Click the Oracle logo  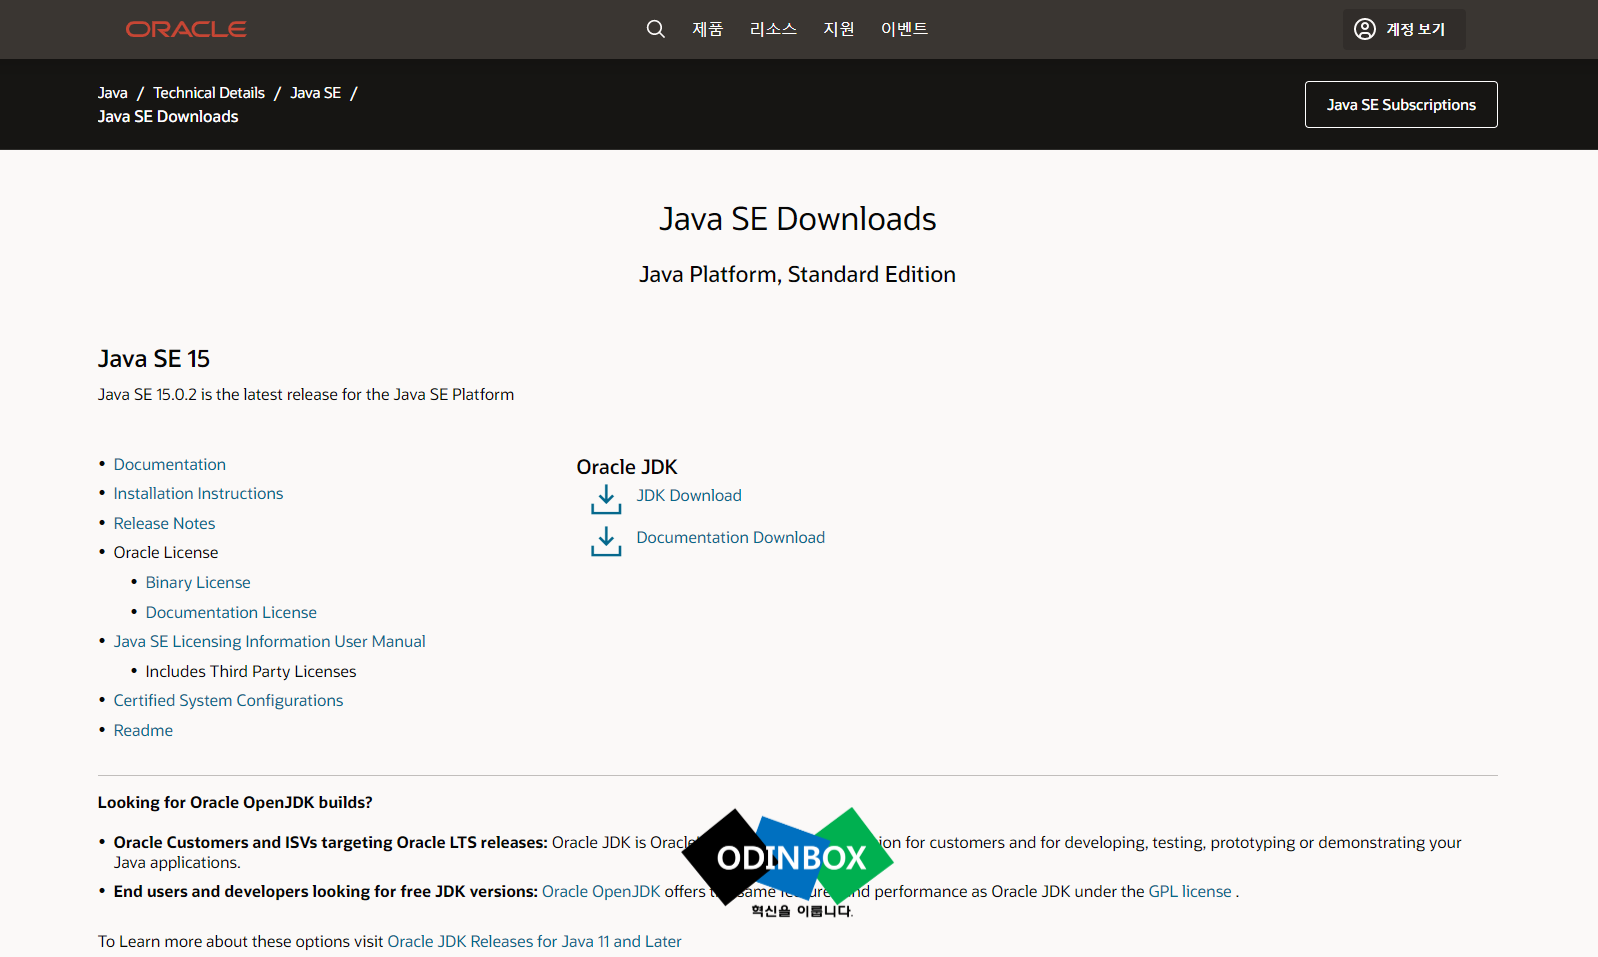[x=186, y=29]
